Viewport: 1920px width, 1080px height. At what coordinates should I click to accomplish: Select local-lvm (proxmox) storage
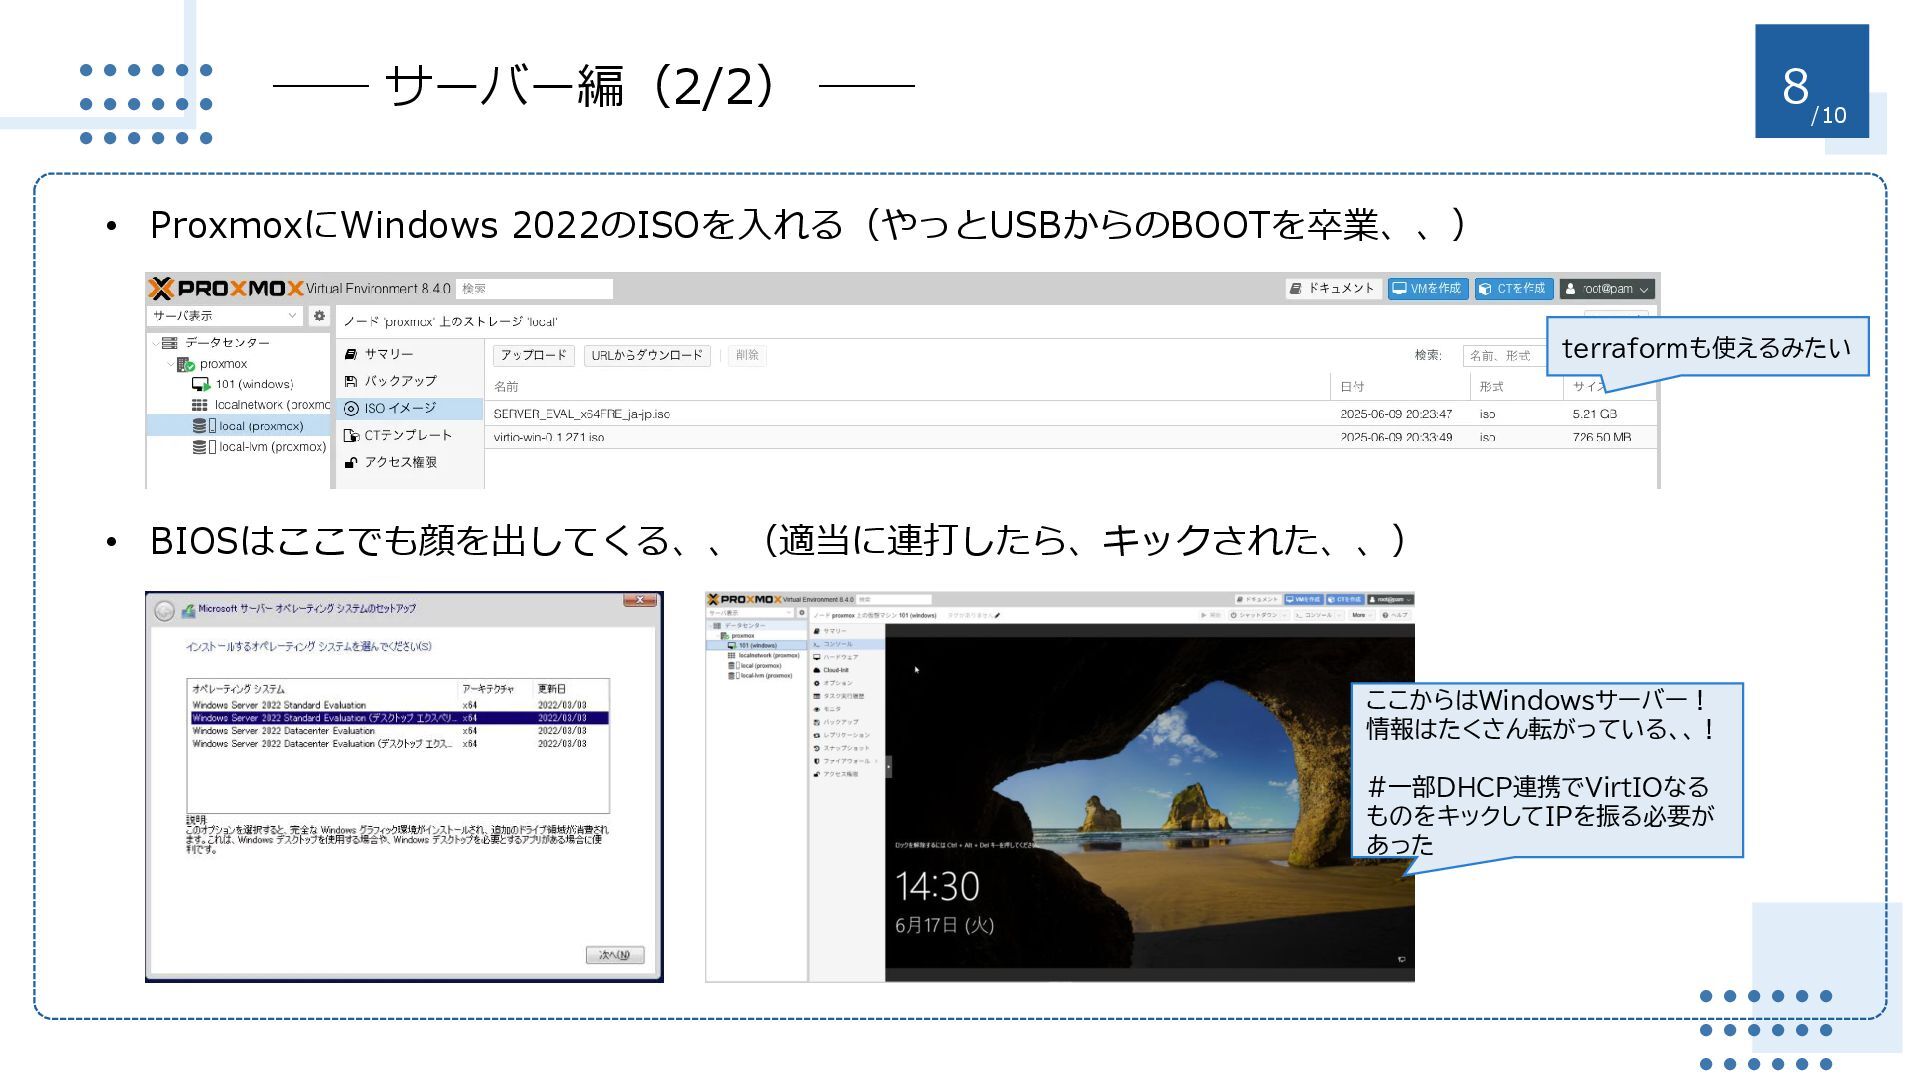pos(271,447)
